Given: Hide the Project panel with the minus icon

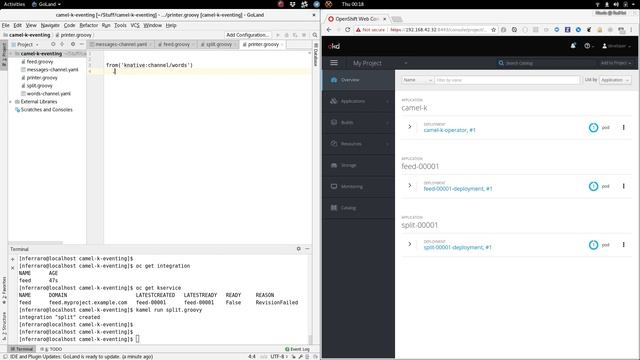Looking at the screenshot, I should tap(81, 44).
